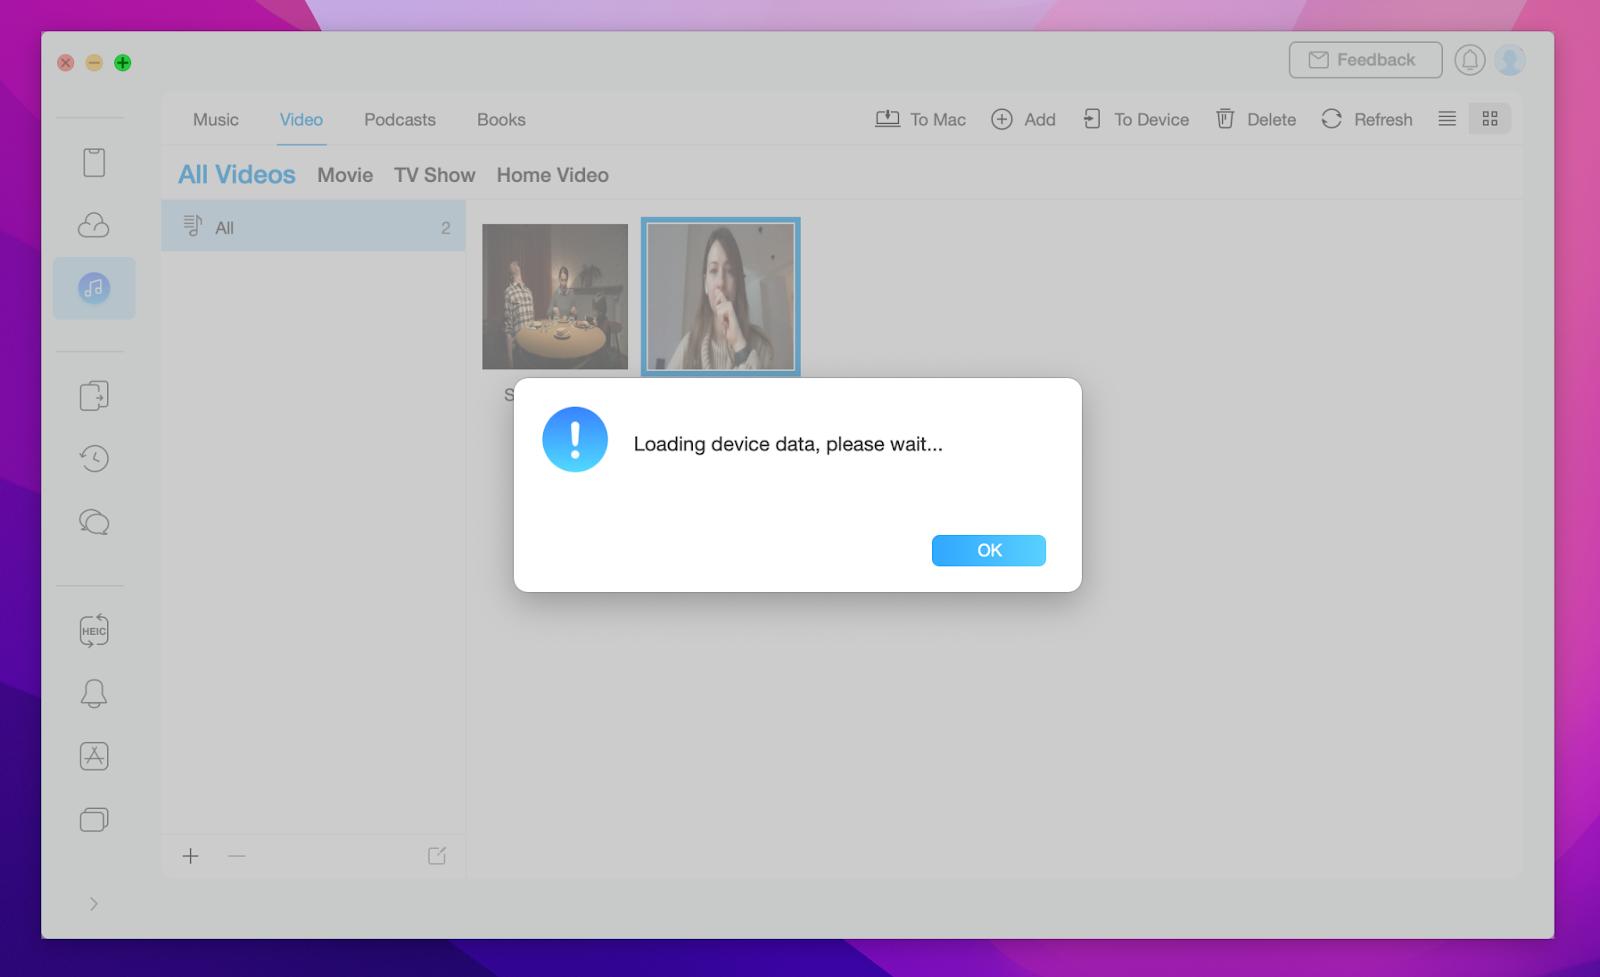The width and height of the screenshot is (1600, 977).
Task: Switch to the Books tab
Action: tap(501, 120)
